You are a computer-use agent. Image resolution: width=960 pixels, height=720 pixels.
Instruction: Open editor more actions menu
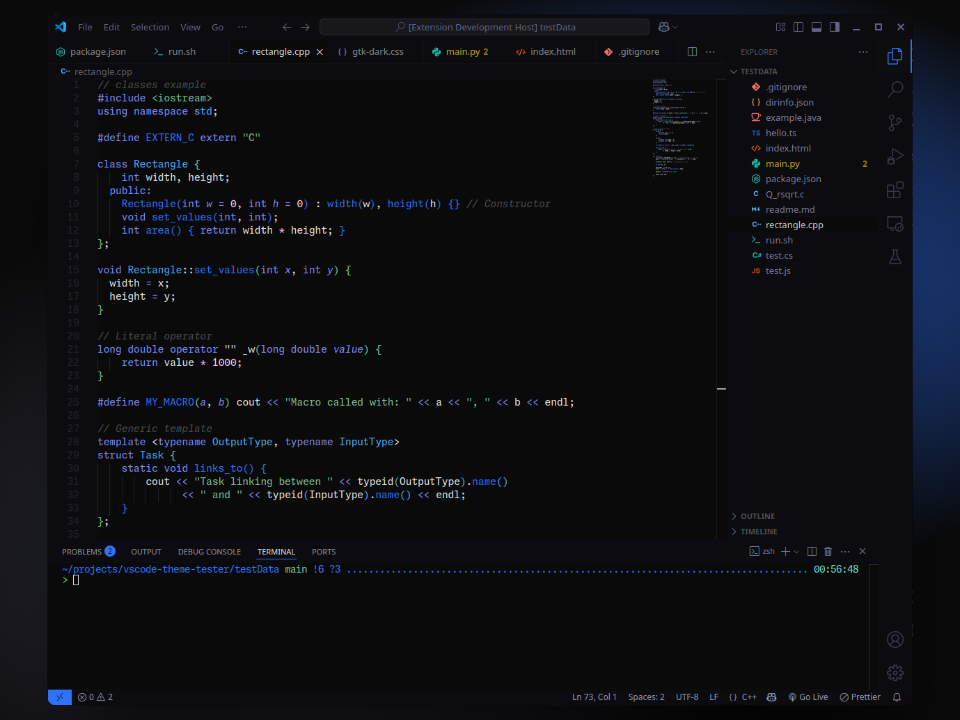tap(710, 51)
